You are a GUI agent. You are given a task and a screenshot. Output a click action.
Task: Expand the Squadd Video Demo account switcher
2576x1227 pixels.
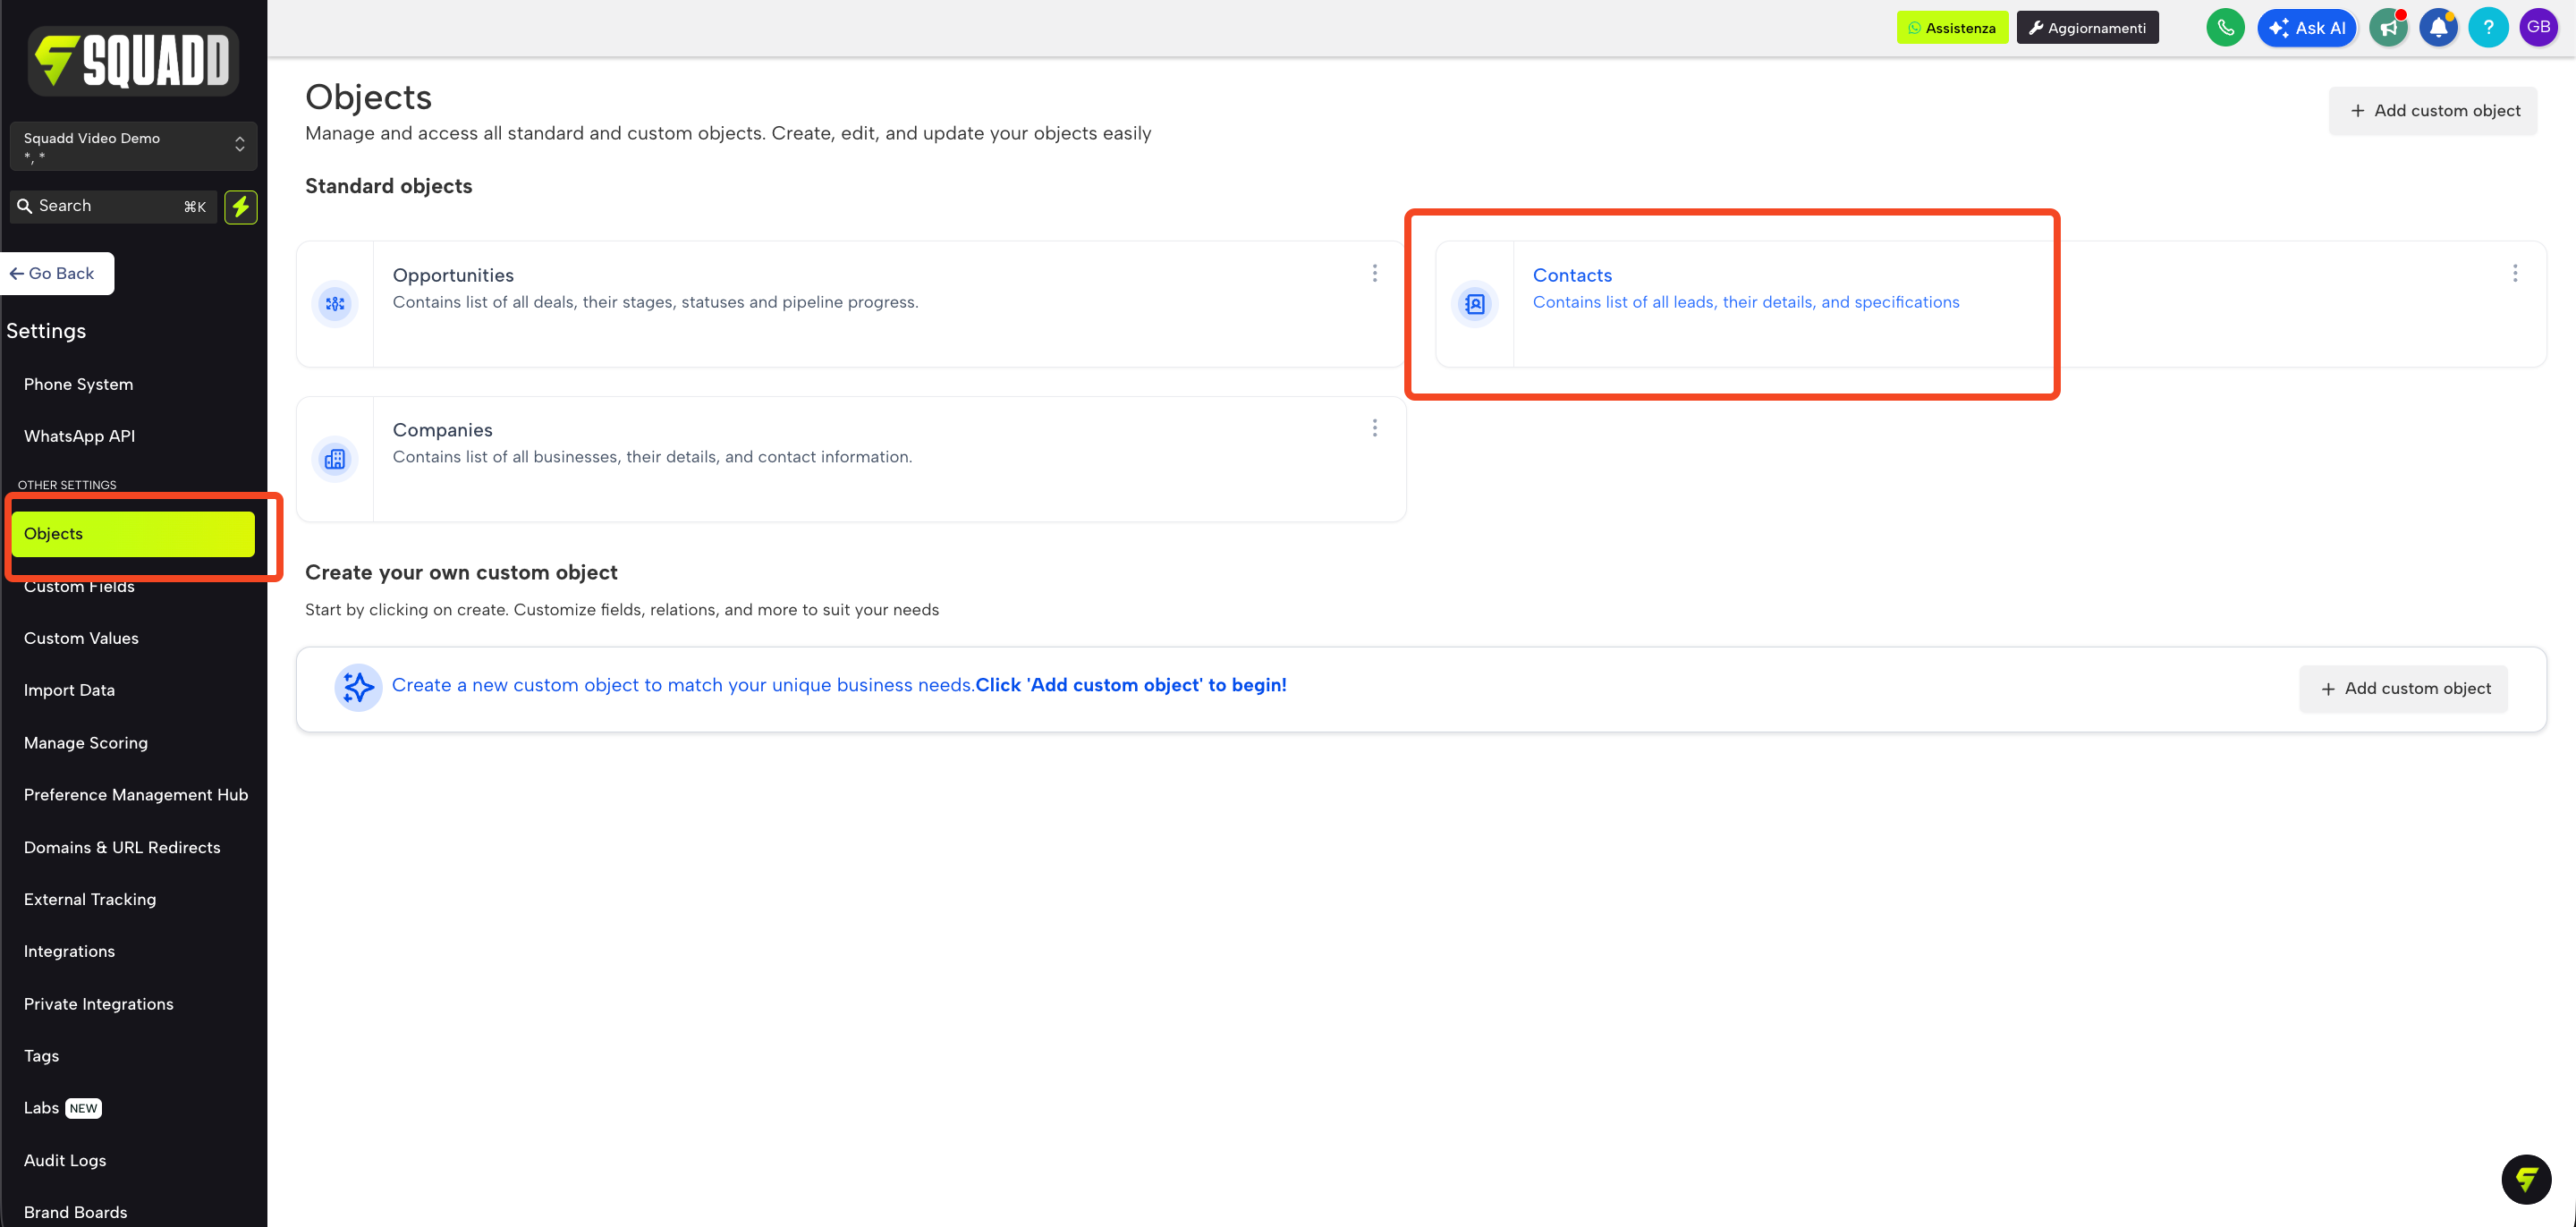point(133,146)
